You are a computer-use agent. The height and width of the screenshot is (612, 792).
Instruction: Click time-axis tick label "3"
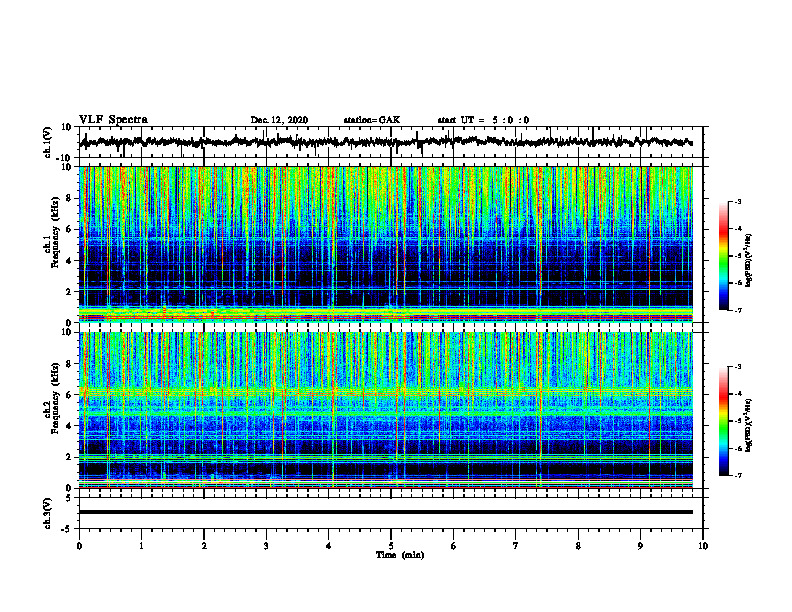pos(266,546)
